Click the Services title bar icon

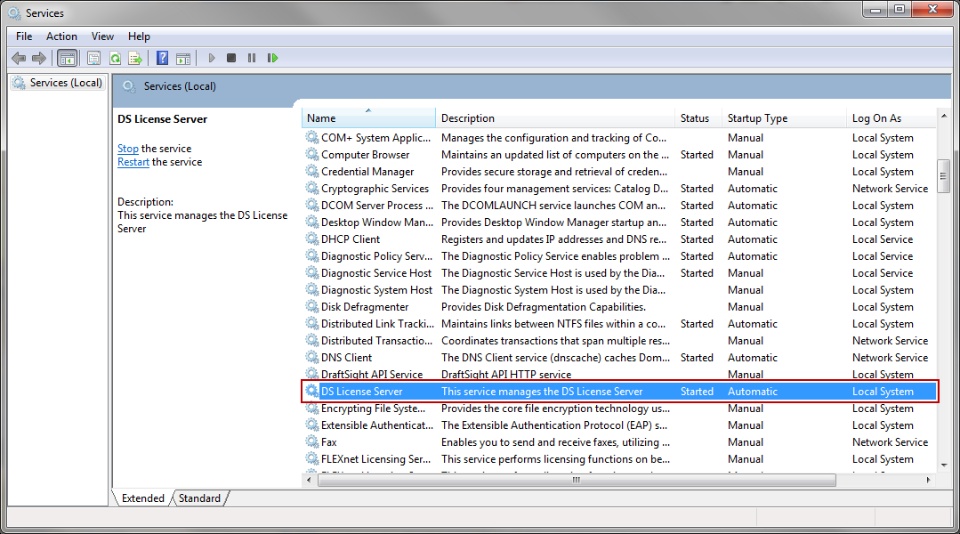tap(14, 13)
